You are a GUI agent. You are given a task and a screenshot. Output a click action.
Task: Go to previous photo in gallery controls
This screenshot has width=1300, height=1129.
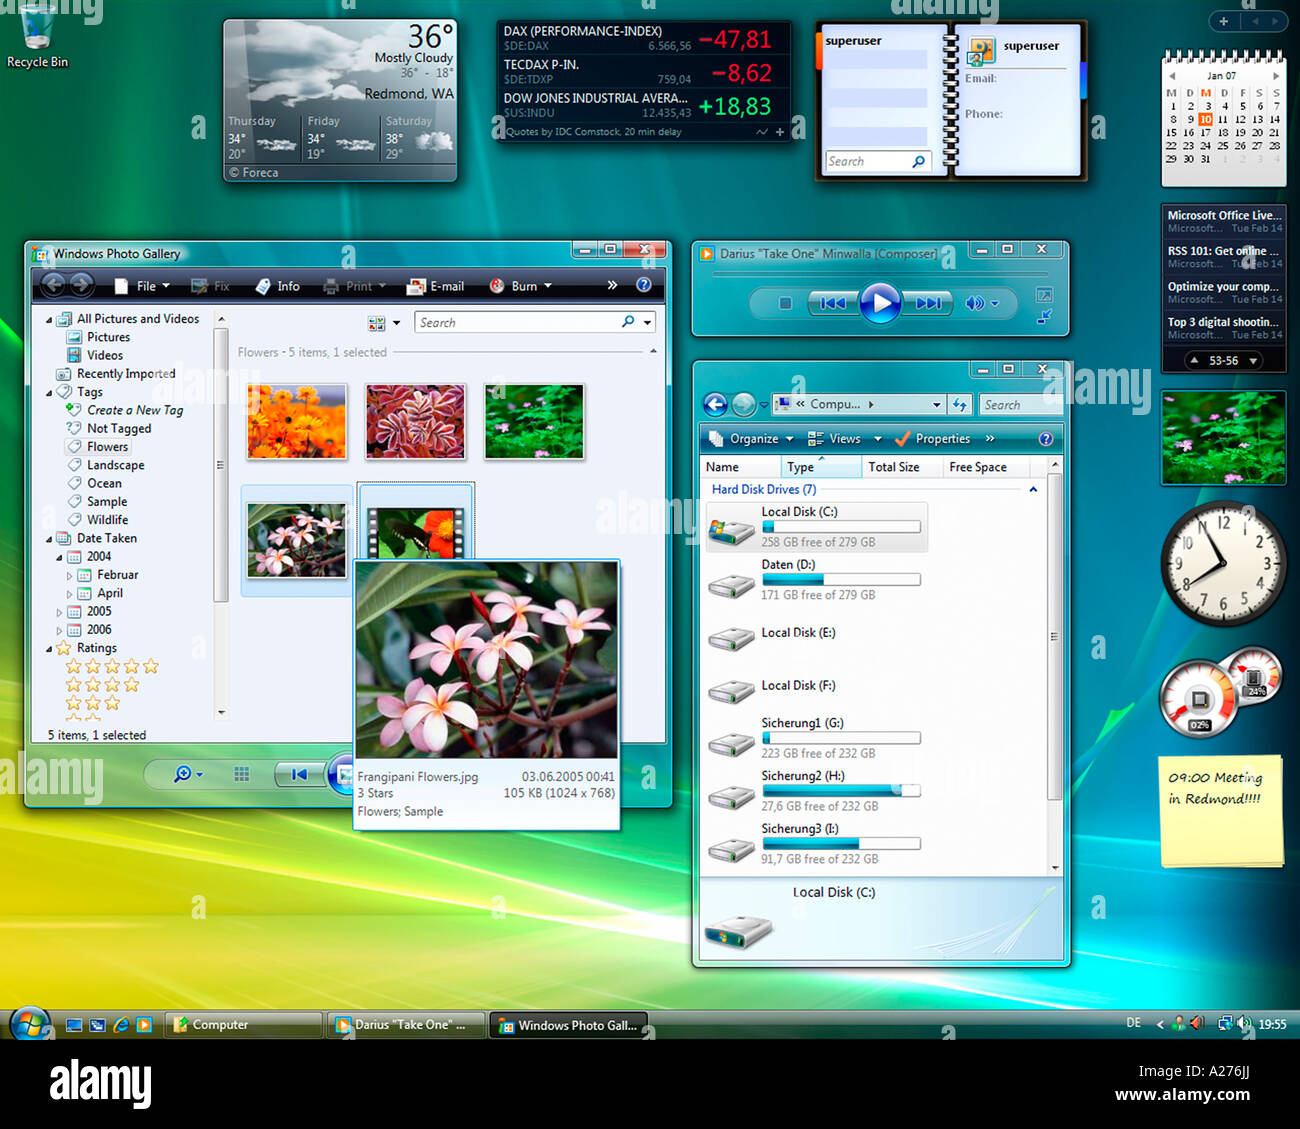pyautogui.click(x=299, y=774)
